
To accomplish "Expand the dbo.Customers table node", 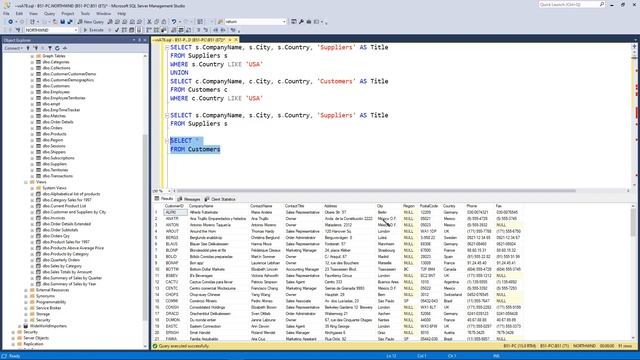I will pos(32,86).
